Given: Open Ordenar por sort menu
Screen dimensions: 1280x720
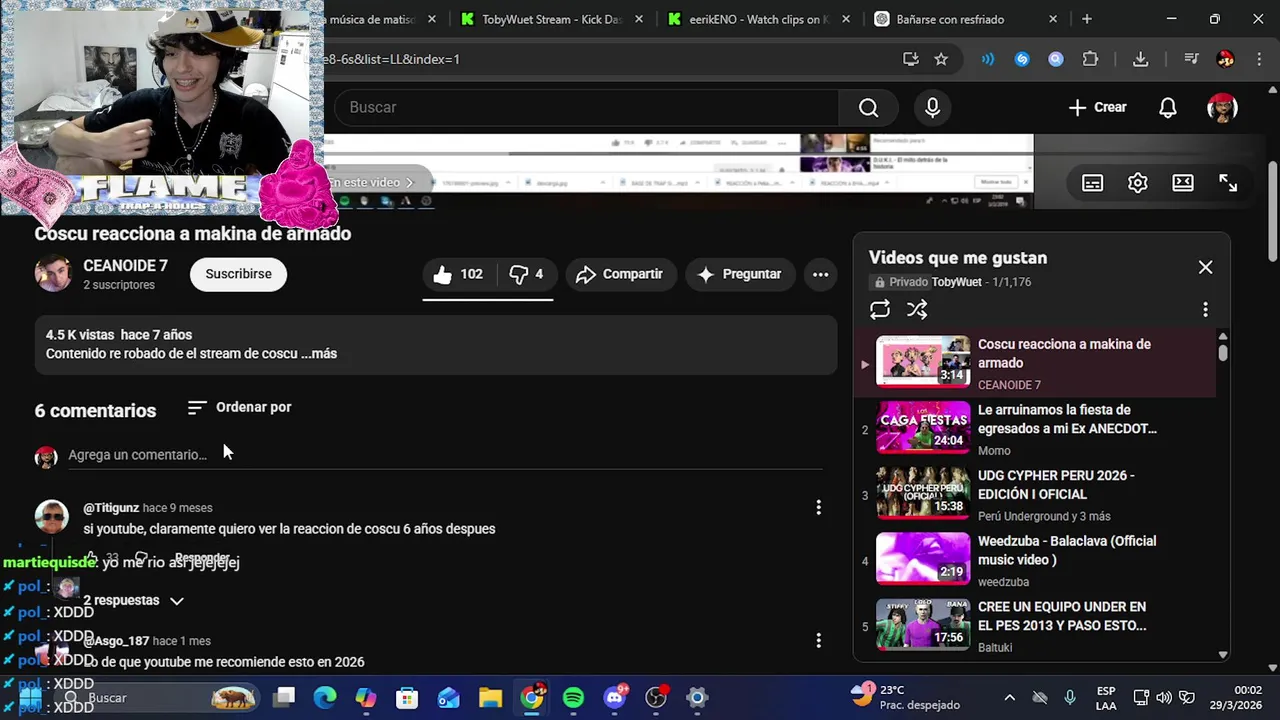Looking at the screenshot, I should [x=239, y=407].
